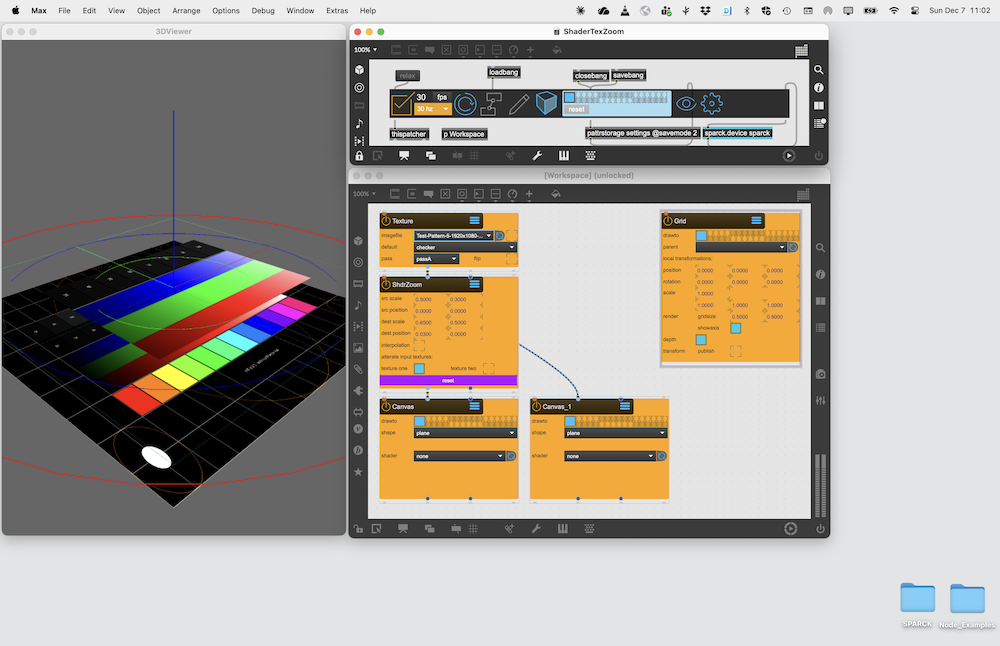
Task: Click the blue 3D cube icon
Action: click(x=546, y=103)
